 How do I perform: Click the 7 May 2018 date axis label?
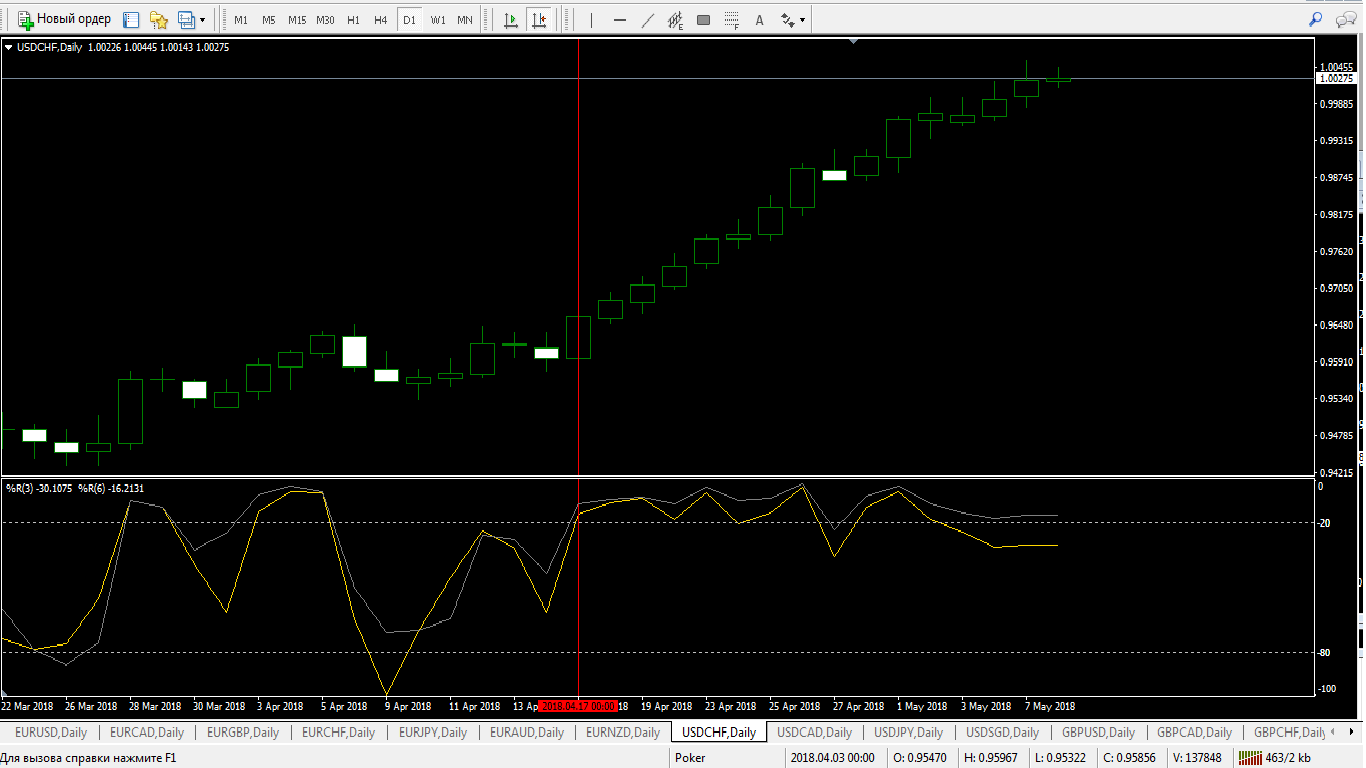1050,706
